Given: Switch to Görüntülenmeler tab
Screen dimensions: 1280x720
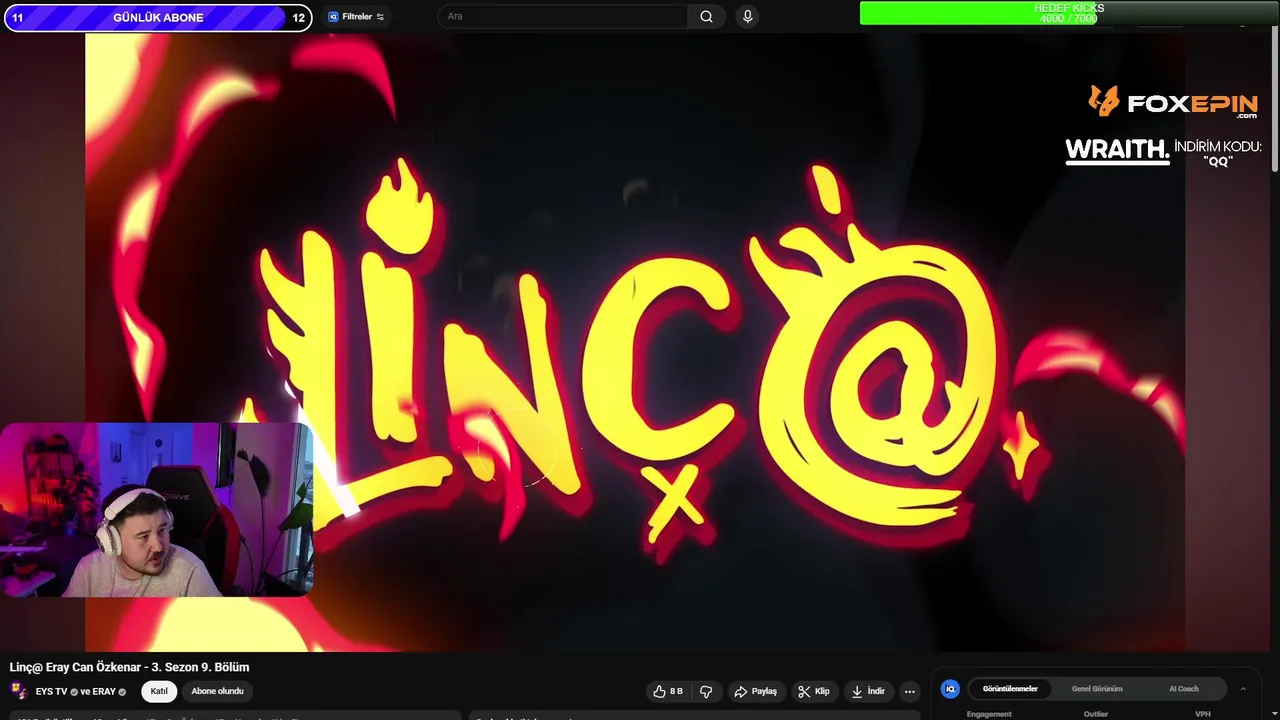Looking at the screenshot, I should (1010, 689).
